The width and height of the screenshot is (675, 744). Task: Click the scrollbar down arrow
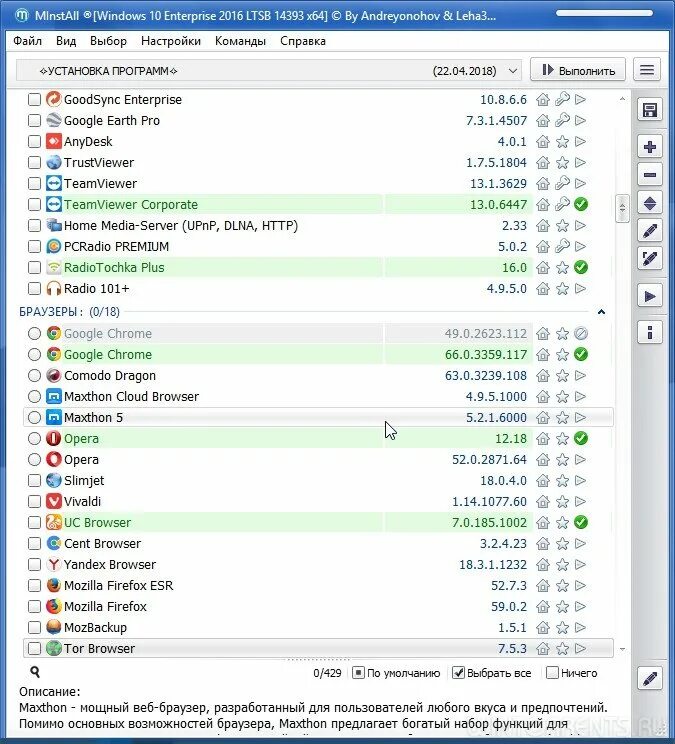pyautogui.click(x=622, y=649)
